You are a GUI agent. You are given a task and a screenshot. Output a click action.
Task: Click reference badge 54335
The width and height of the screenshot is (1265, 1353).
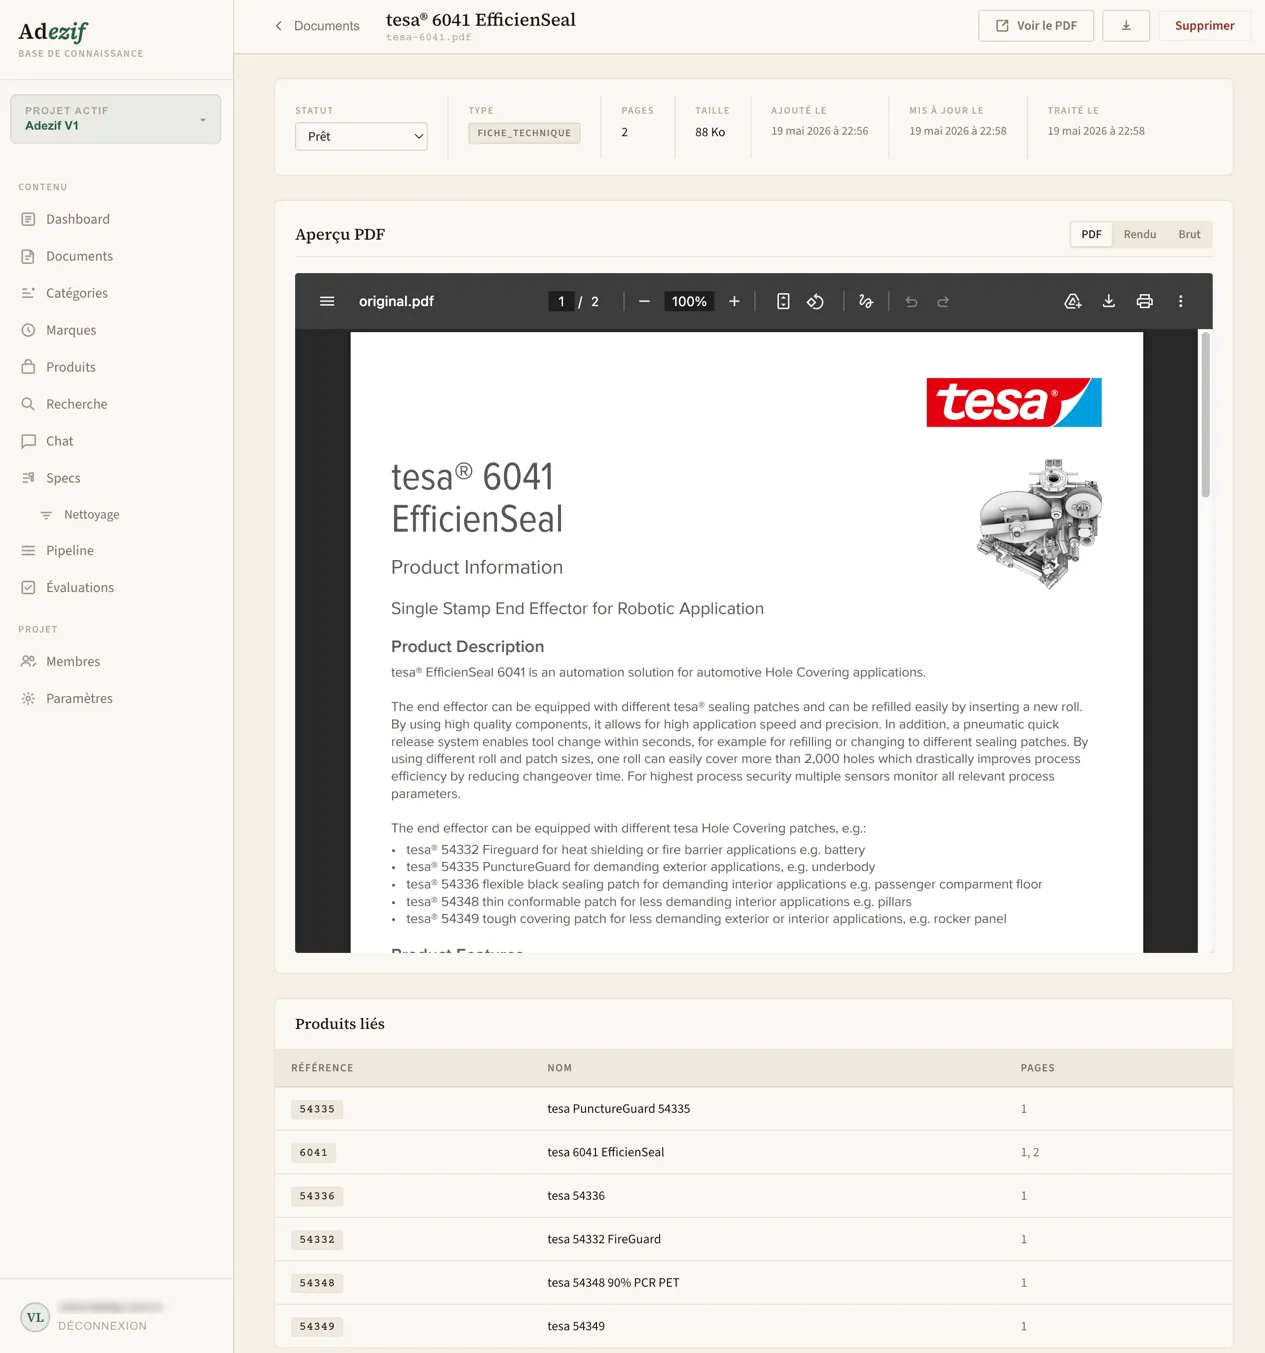[317, 1109]
